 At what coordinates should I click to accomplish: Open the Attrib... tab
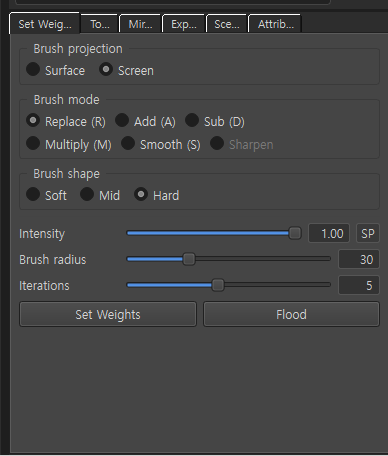pyautogui.click(x=275, y=24)
